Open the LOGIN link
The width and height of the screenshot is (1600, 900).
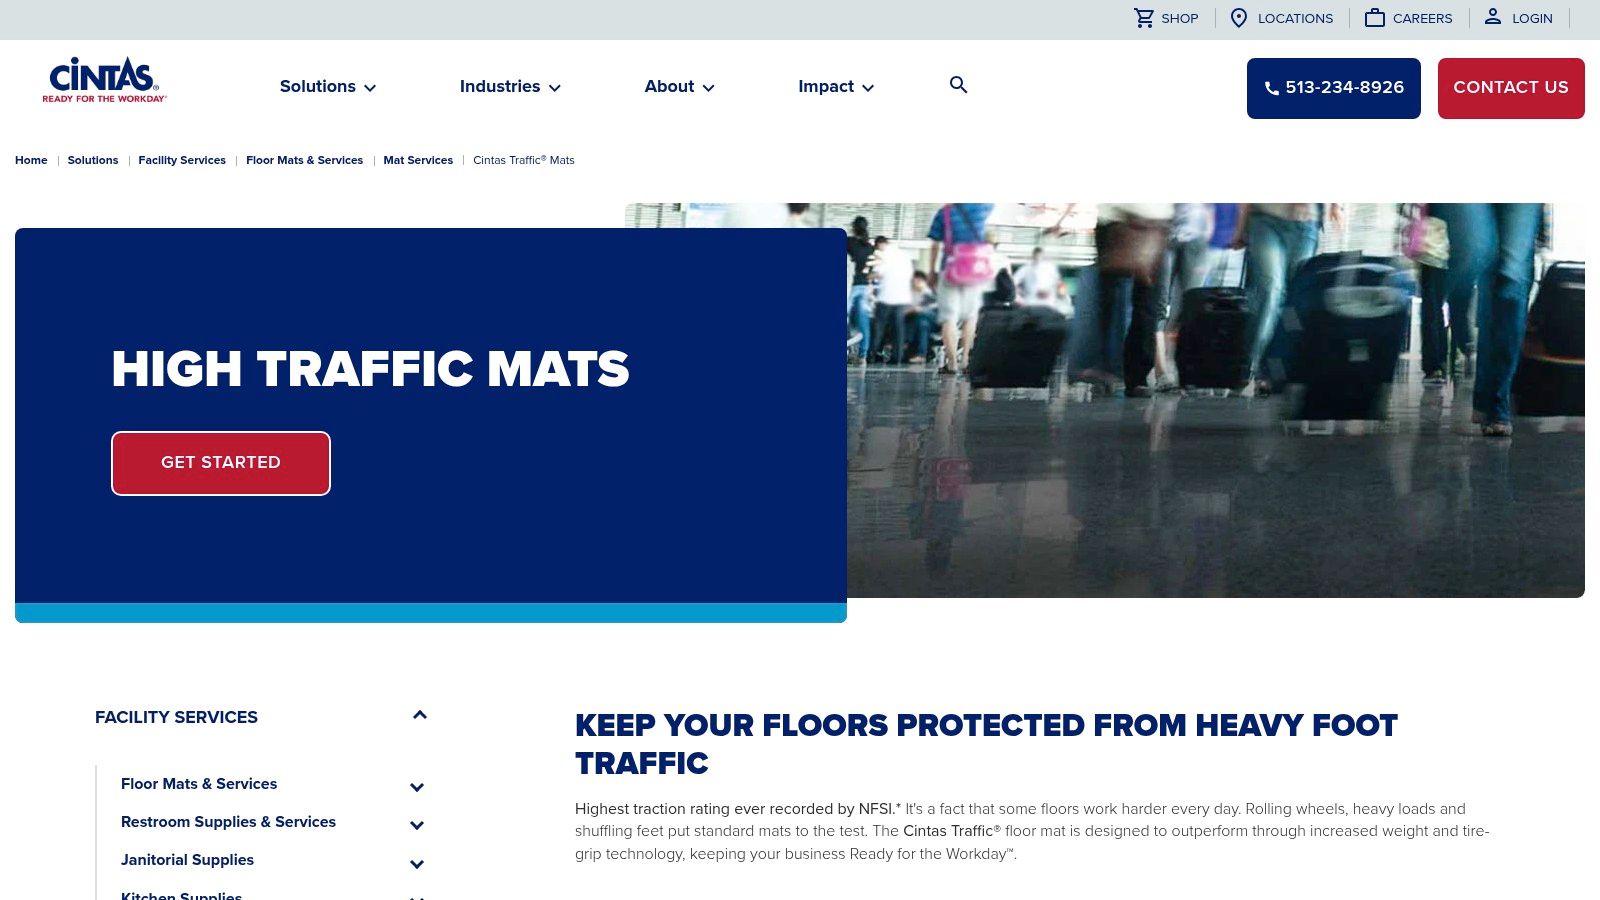tap(1532, 18)
